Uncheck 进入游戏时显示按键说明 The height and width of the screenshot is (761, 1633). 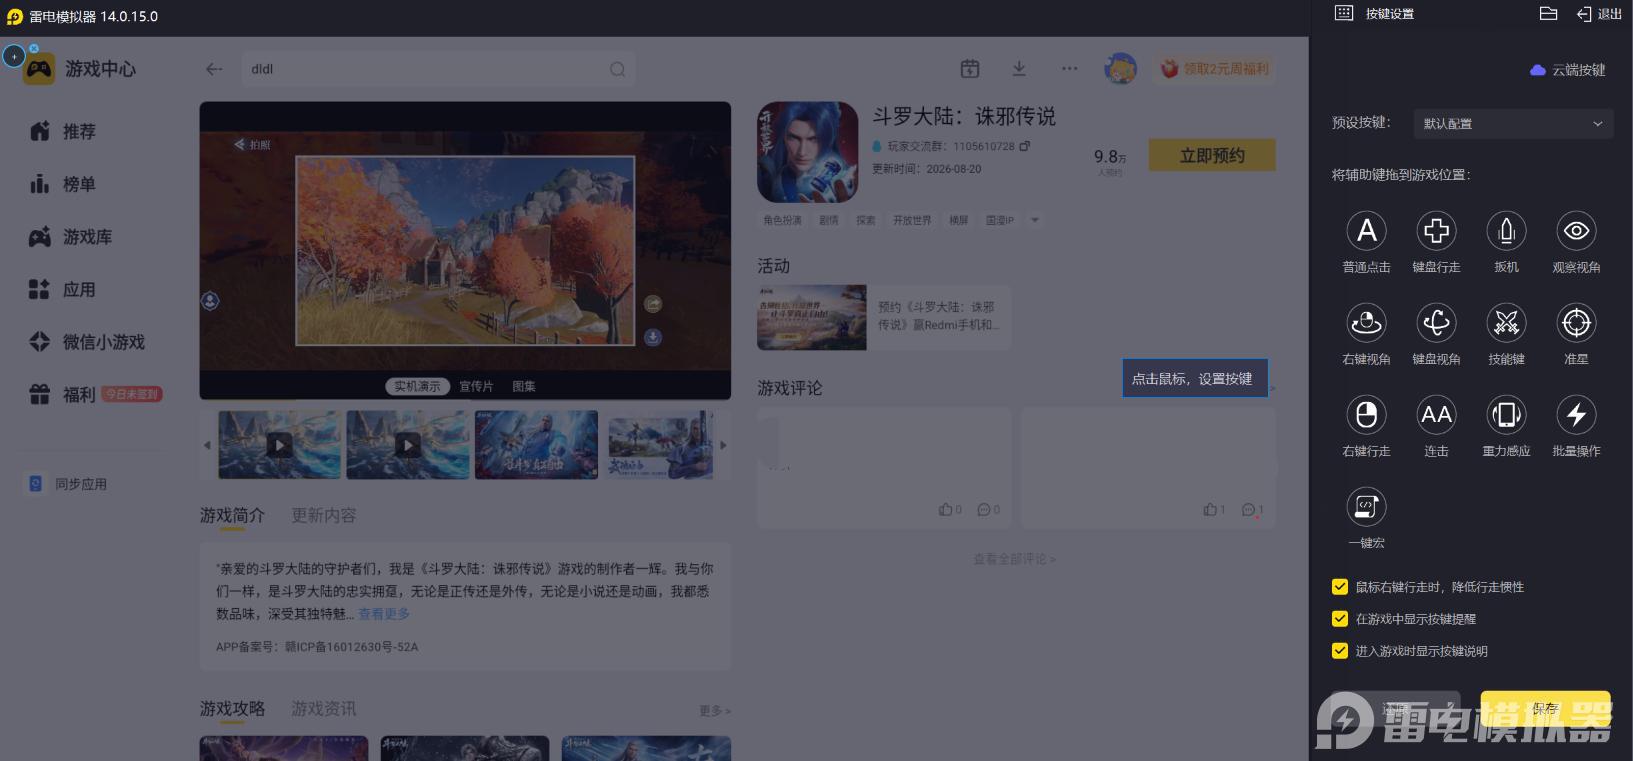[x=1340, y=651]
